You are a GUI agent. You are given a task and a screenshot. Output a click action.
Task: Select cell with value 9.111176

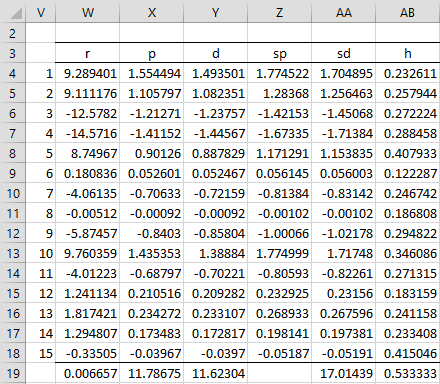(x=88, y=93)
